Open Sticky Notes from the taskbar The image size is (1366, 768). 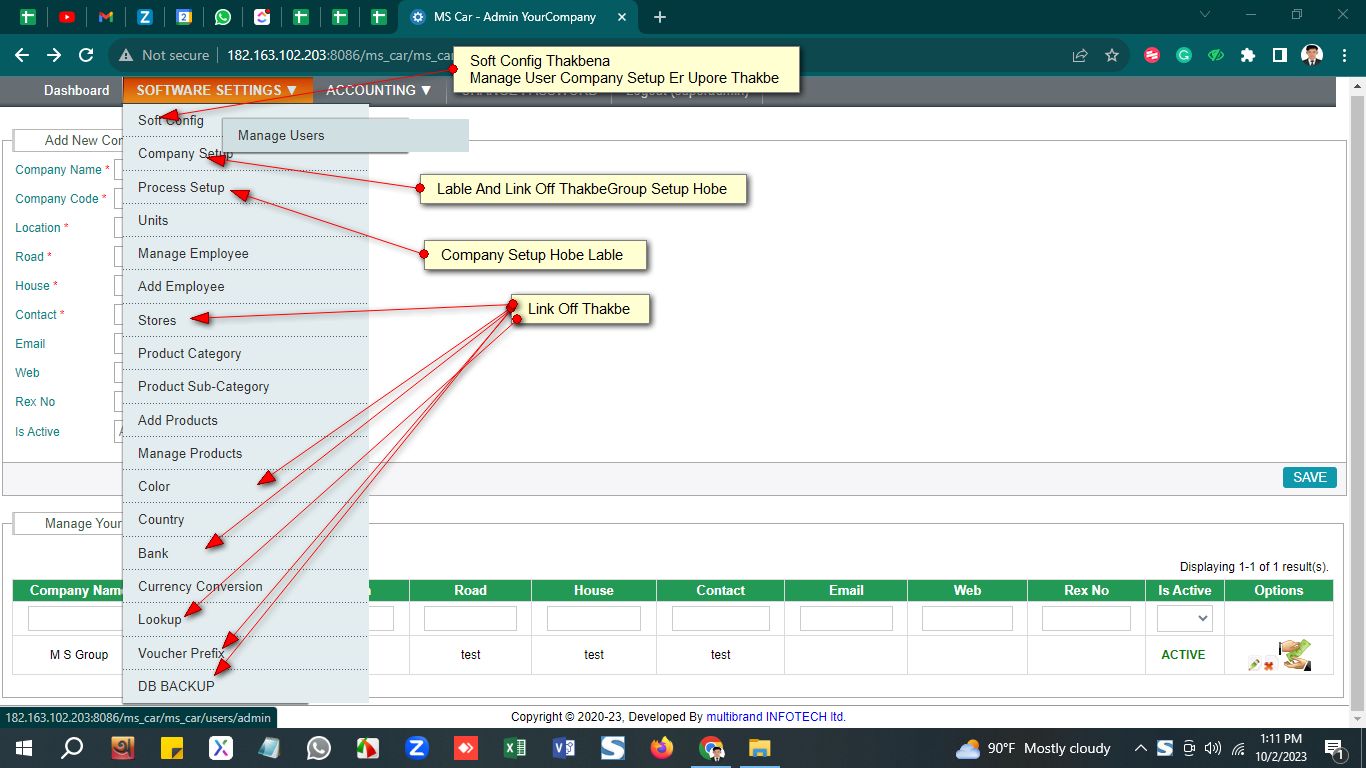(172, 748)
